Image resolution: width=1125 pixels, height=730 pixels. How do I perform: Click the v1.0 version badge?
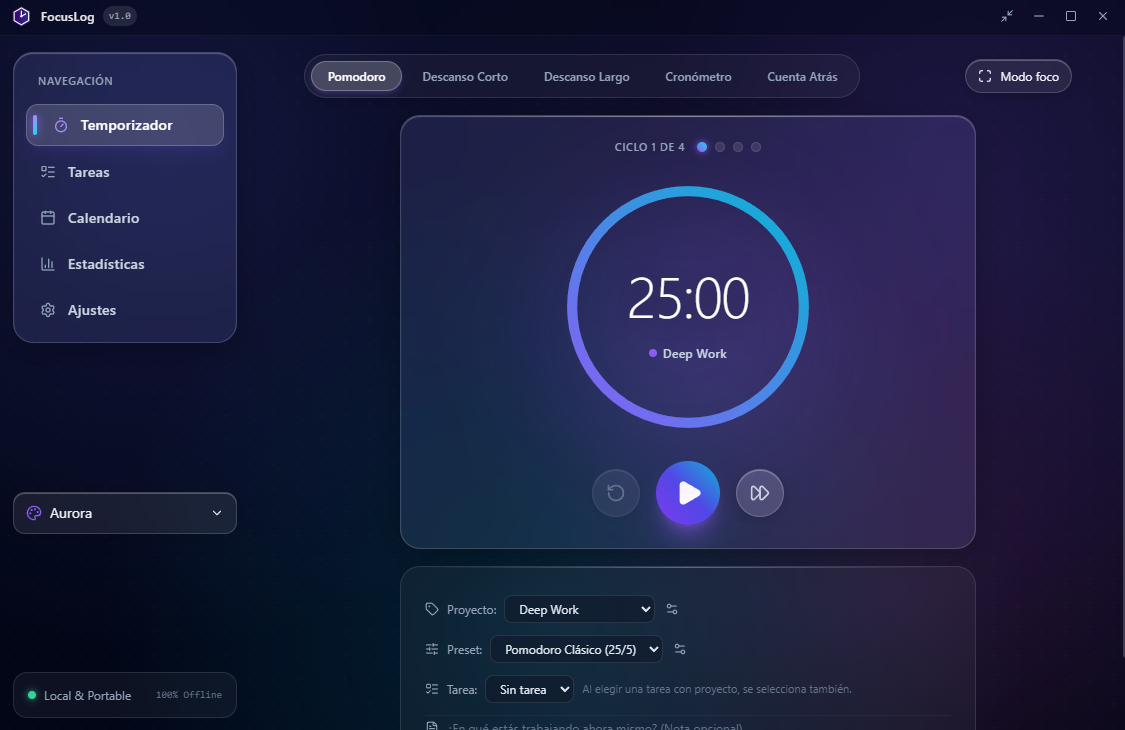[x=120, y=16]
